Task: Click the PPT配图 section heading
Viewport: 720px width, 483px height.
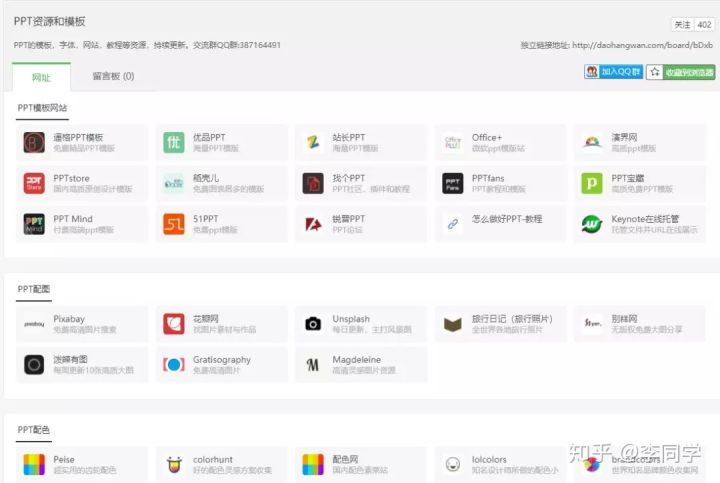Action: pyautogui.click(x=34, y=289)
